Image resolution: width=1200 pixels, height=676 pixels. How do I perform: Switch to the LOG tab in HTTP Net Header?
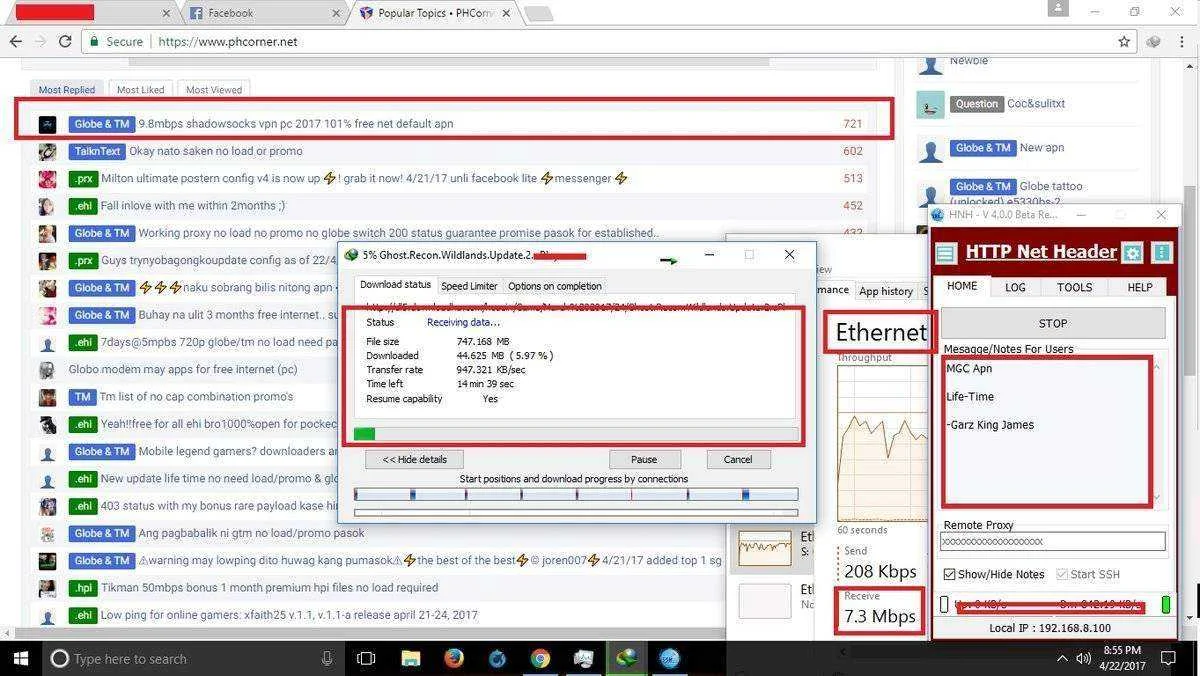pos(1015,287)
